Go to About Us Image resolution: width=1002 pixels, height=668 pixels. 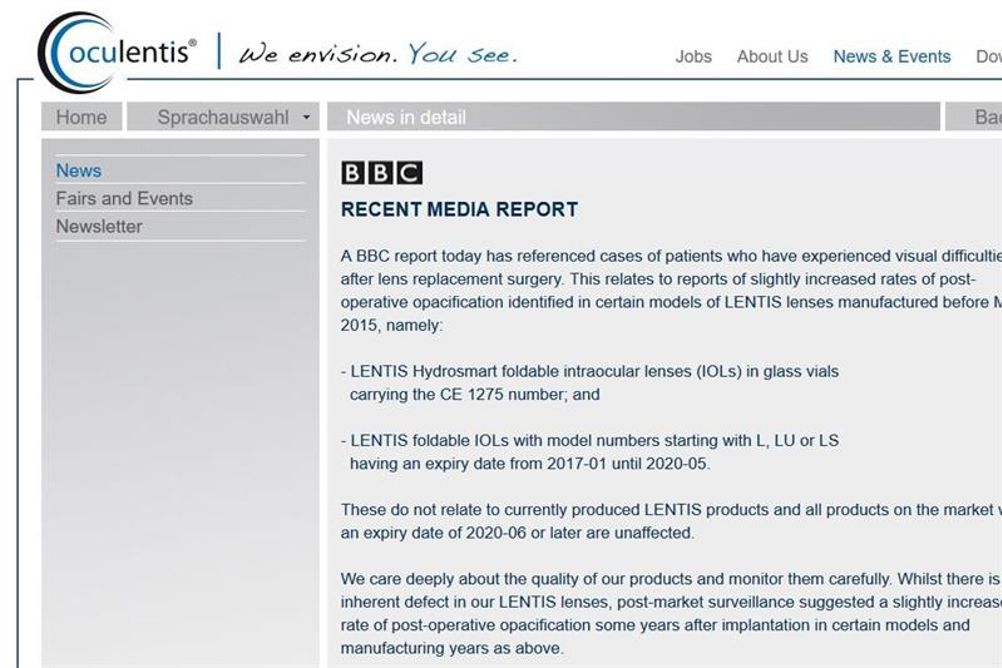coord(772,56)
